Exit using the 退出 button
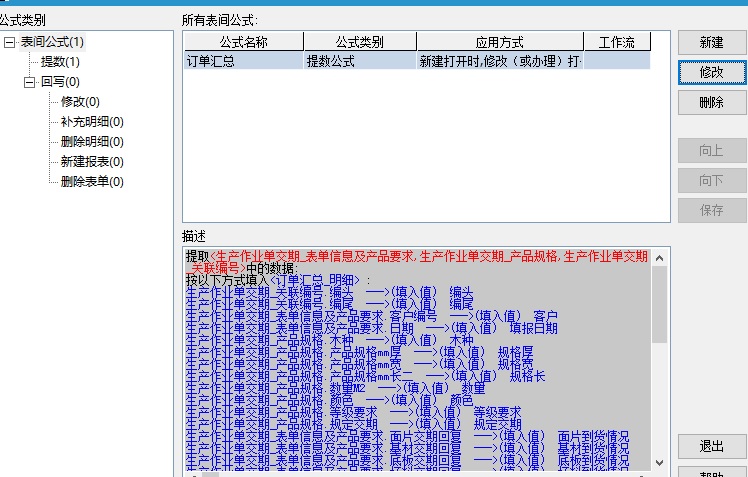The height and width of the screenshot is (477, 748). (711, 446)
